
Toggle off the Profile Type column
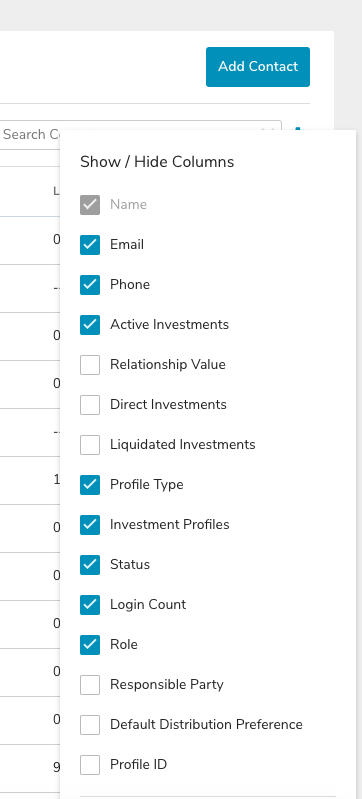[90, 485]
